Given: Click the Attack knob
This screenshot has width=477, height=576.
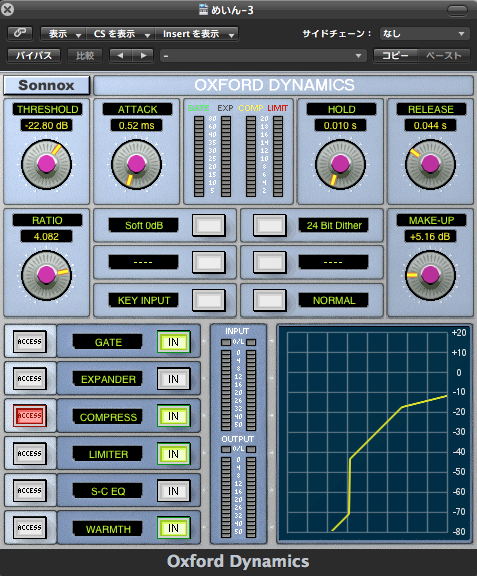Looking at the screenshot, I should point(136,164).
